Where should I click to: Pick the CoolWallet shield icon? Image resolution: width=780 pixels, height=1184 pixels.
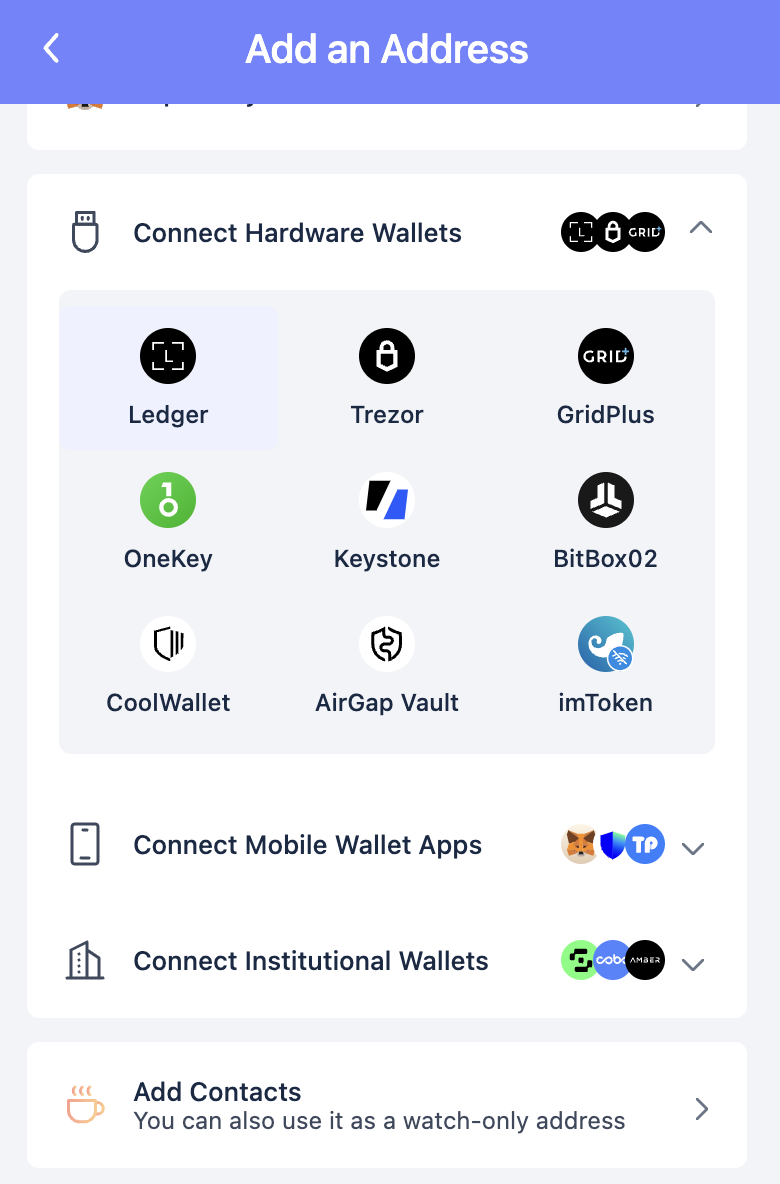coord(168,644)
